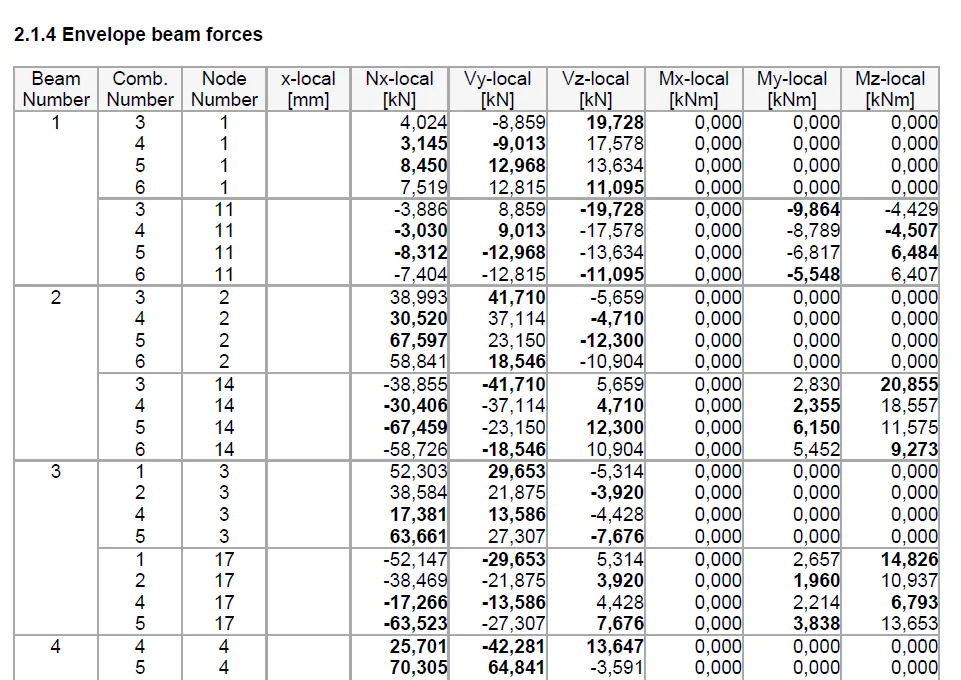Select the Nx-local value -30,406

coord(416,406)
